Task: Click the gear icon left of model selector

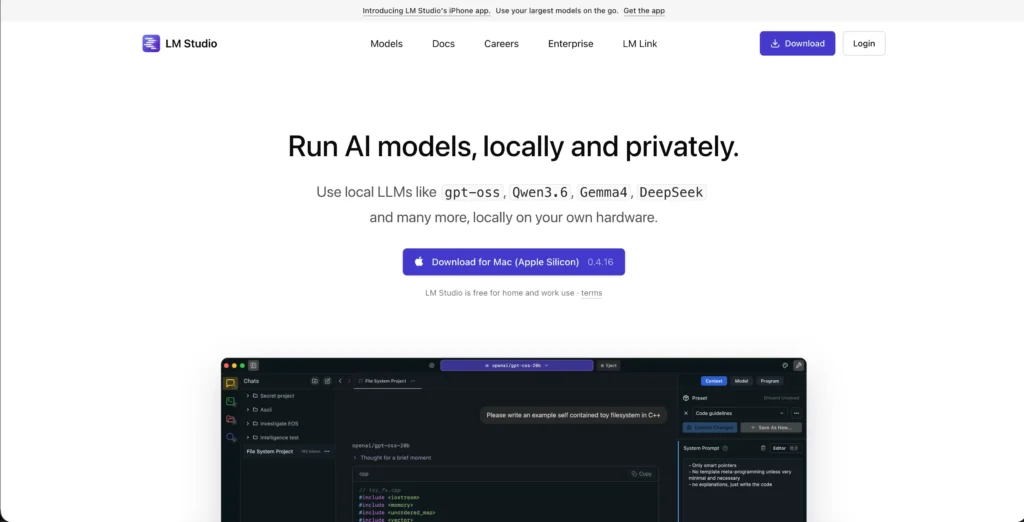Action: pos(432,365)
